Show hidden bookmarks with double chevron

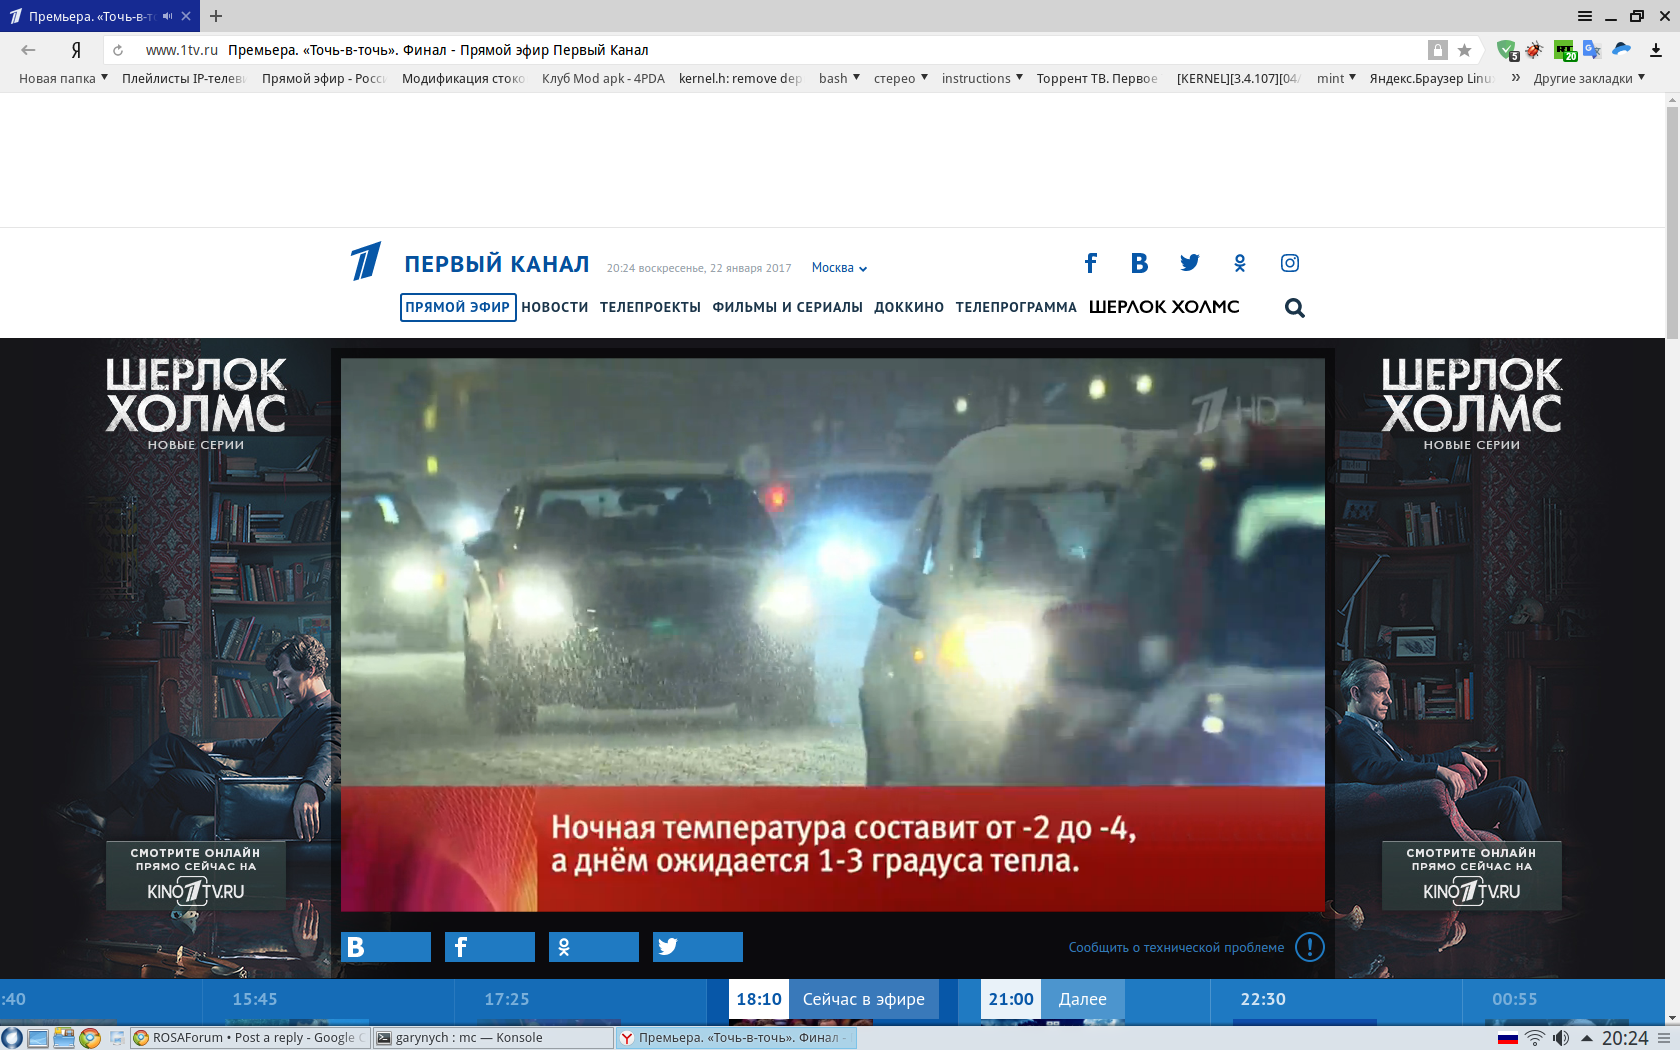click(x=1516, y=78)
